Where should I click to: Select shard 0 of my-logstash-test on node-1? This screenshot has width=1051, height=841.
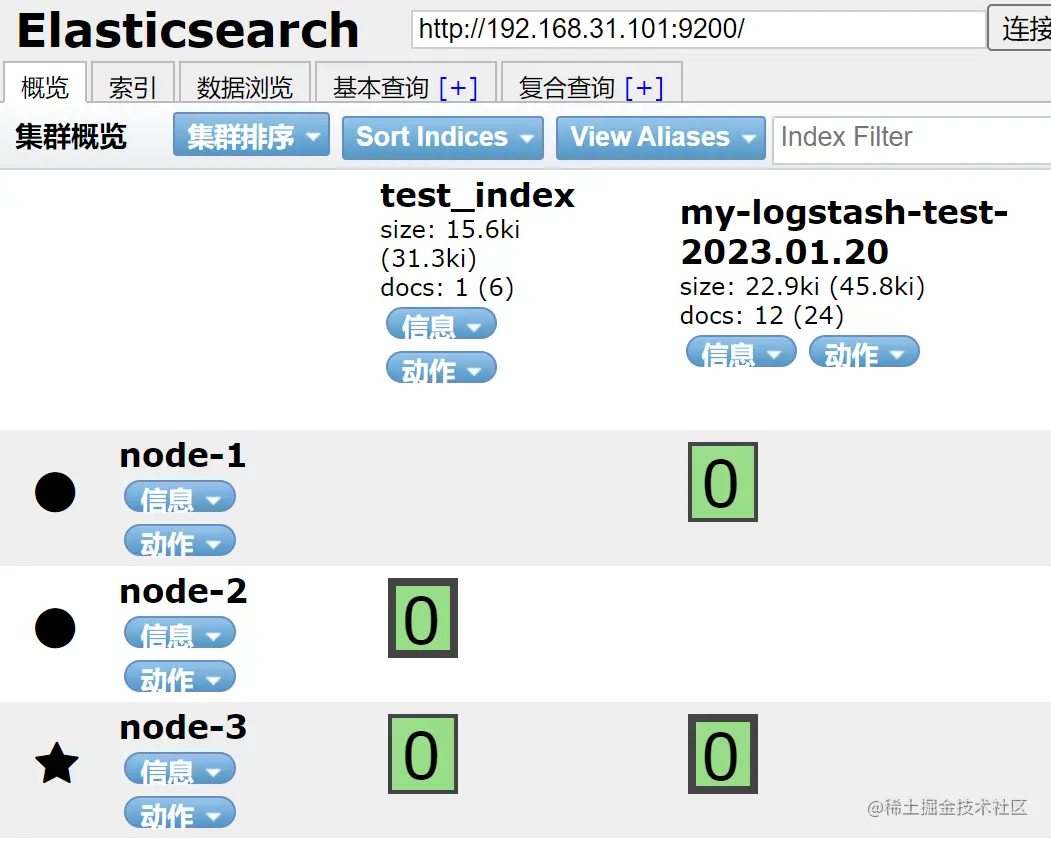[x=723, y=482]
